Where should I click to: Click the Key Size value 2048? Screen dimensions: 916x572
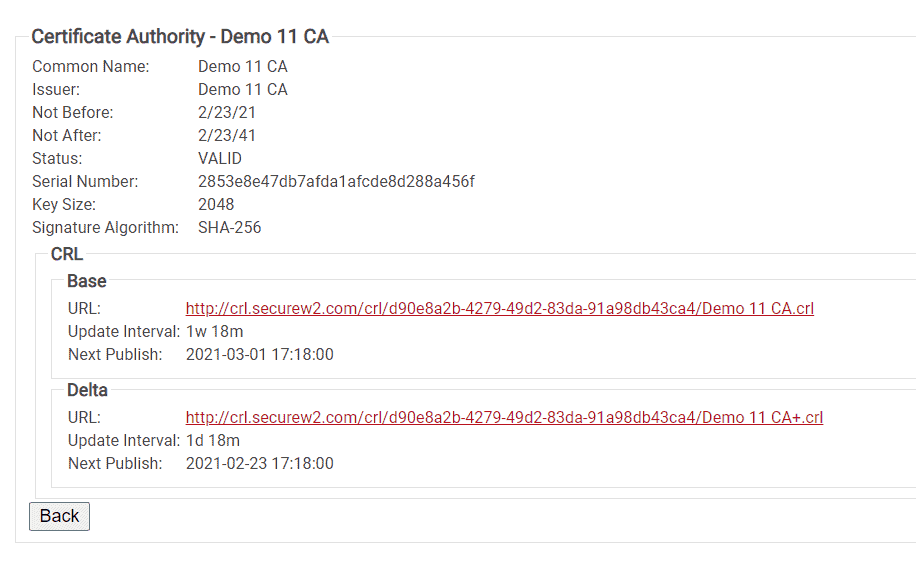pos(216,204)
